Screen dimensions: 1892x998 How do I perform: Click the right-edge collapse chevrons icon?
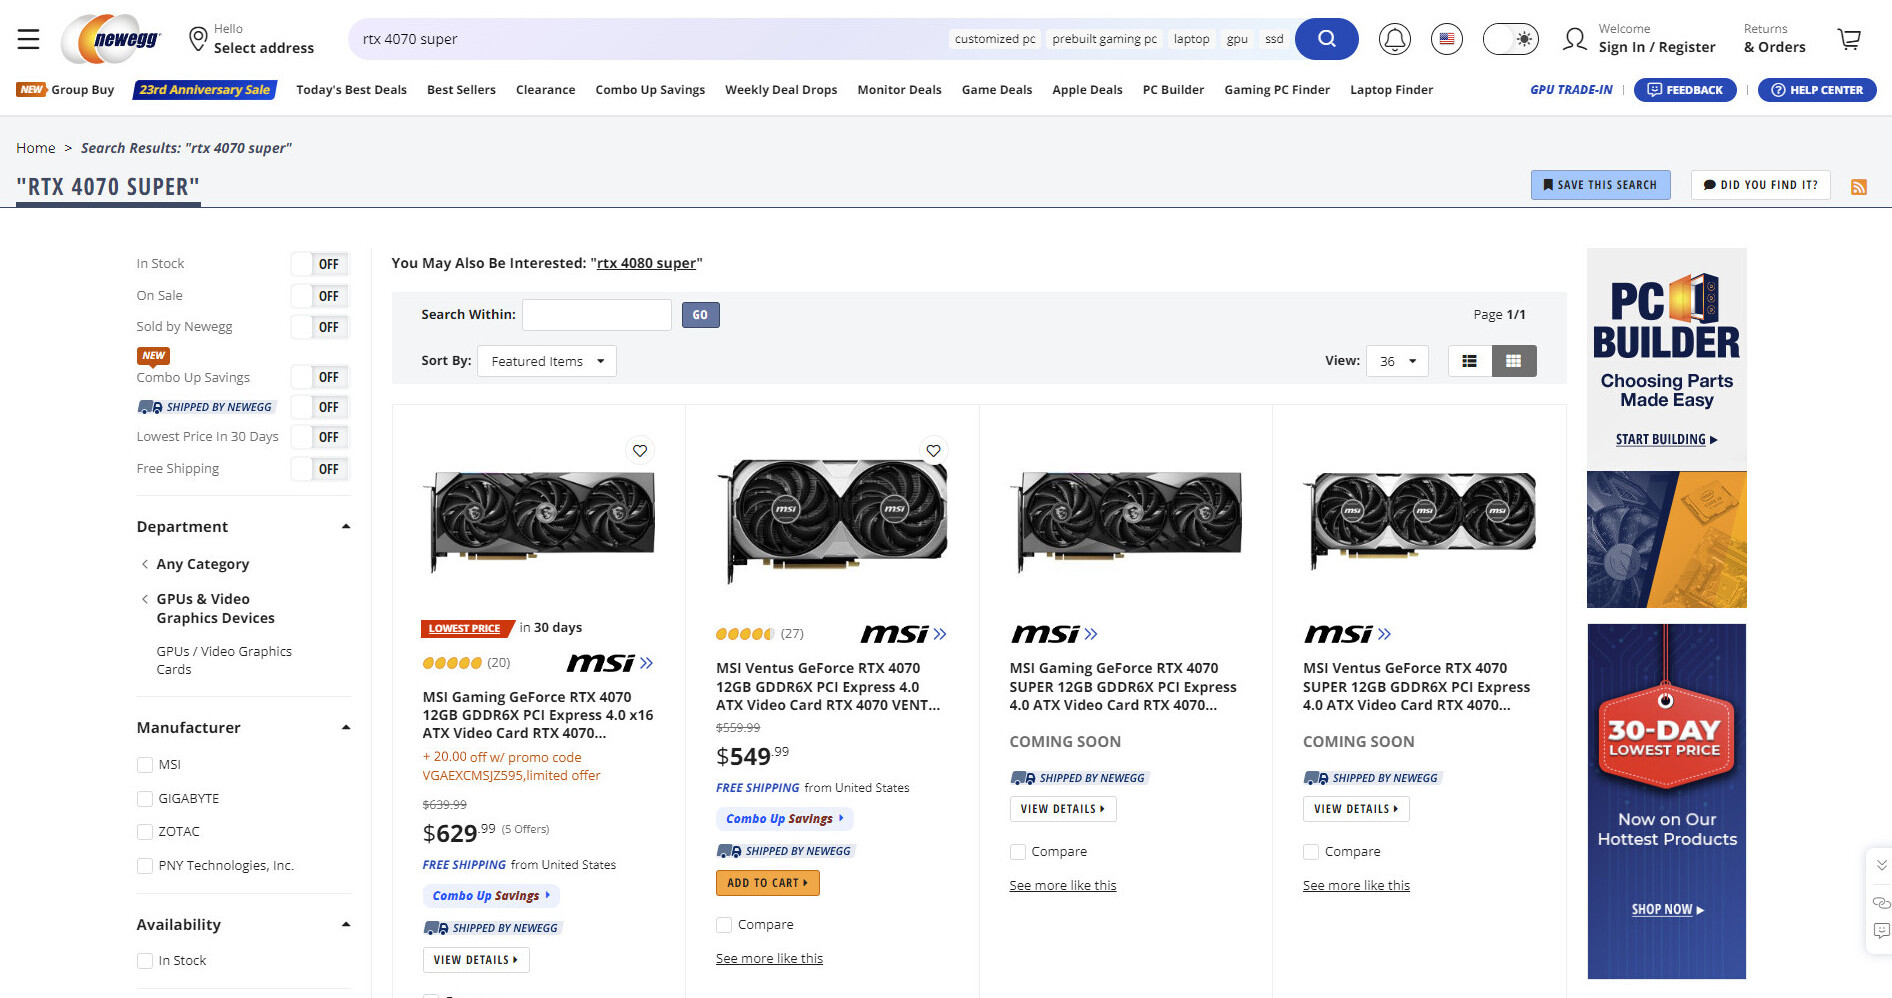tap(1881, 865)
